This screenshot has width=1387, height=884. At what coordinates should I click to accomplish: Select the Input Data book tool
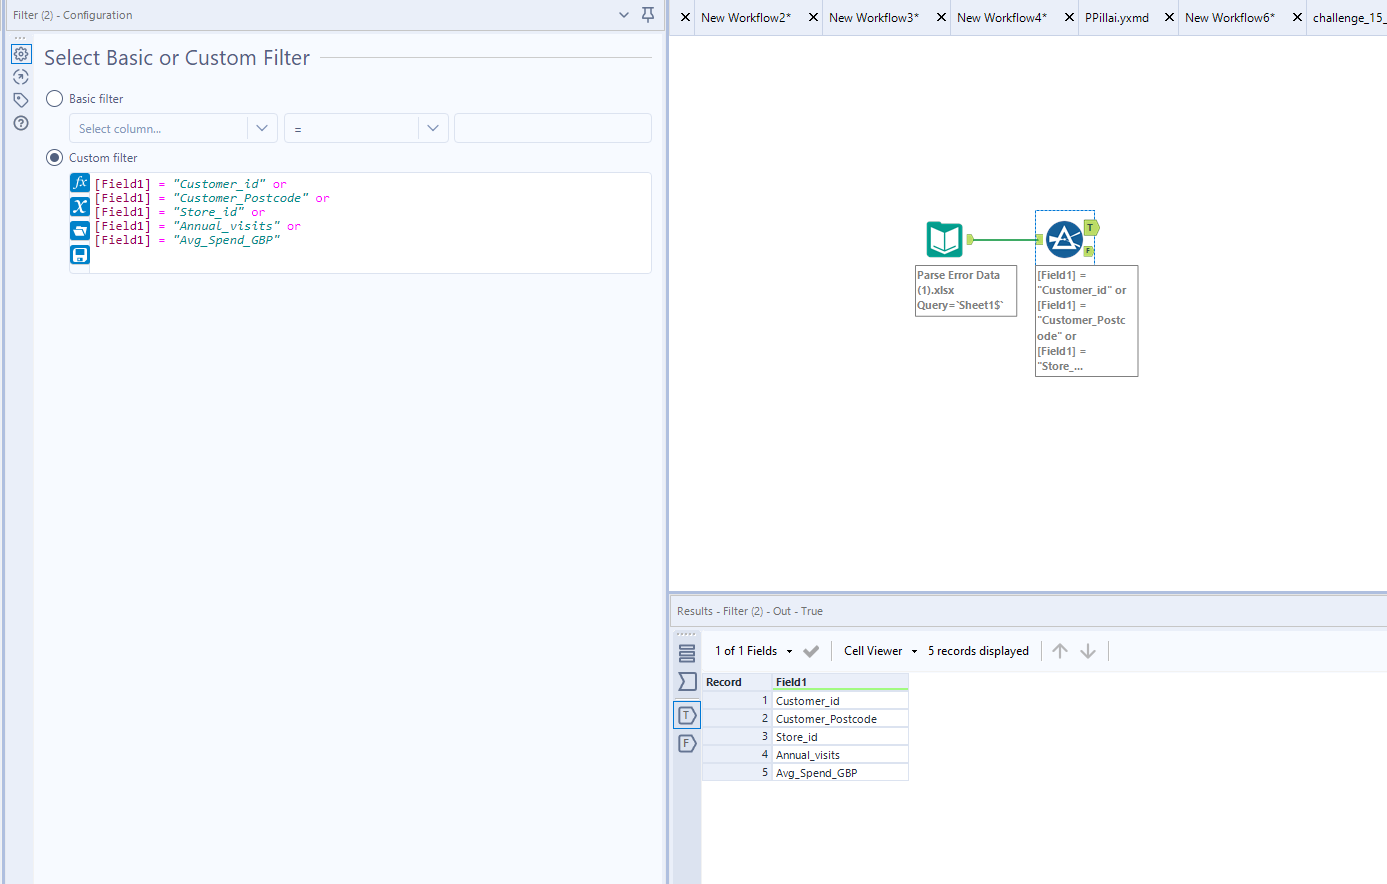pyautogui.click(x=944, y=240)
